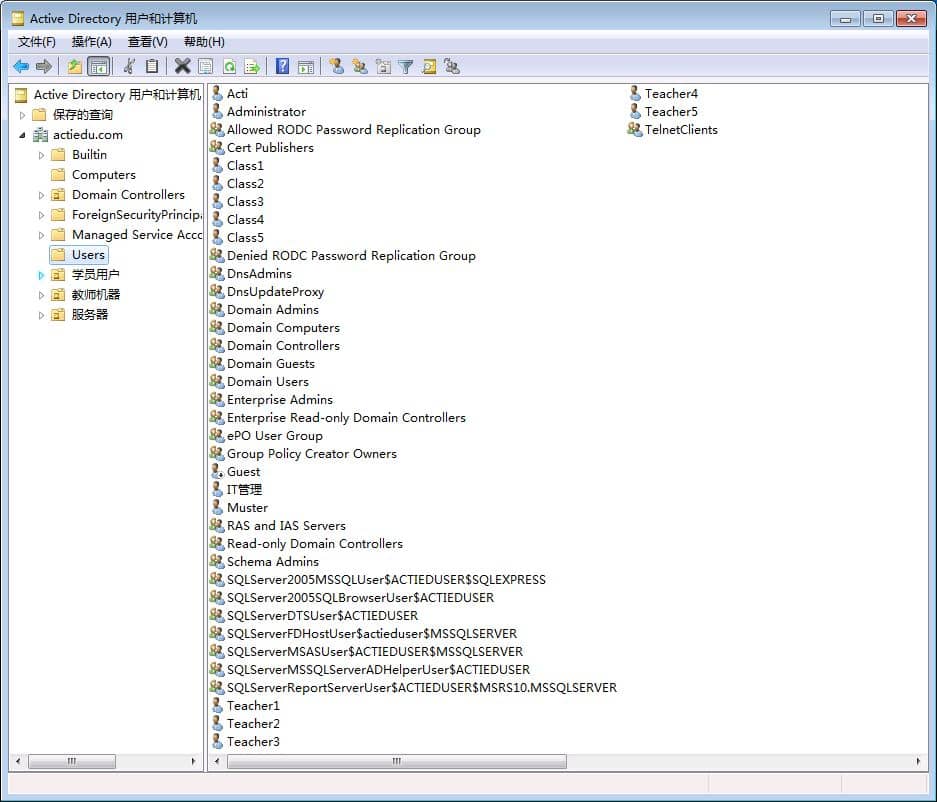937x802 pixels.
Task: Select the IT管理 user
Action: pyautogui.click(x=244, y=489)
